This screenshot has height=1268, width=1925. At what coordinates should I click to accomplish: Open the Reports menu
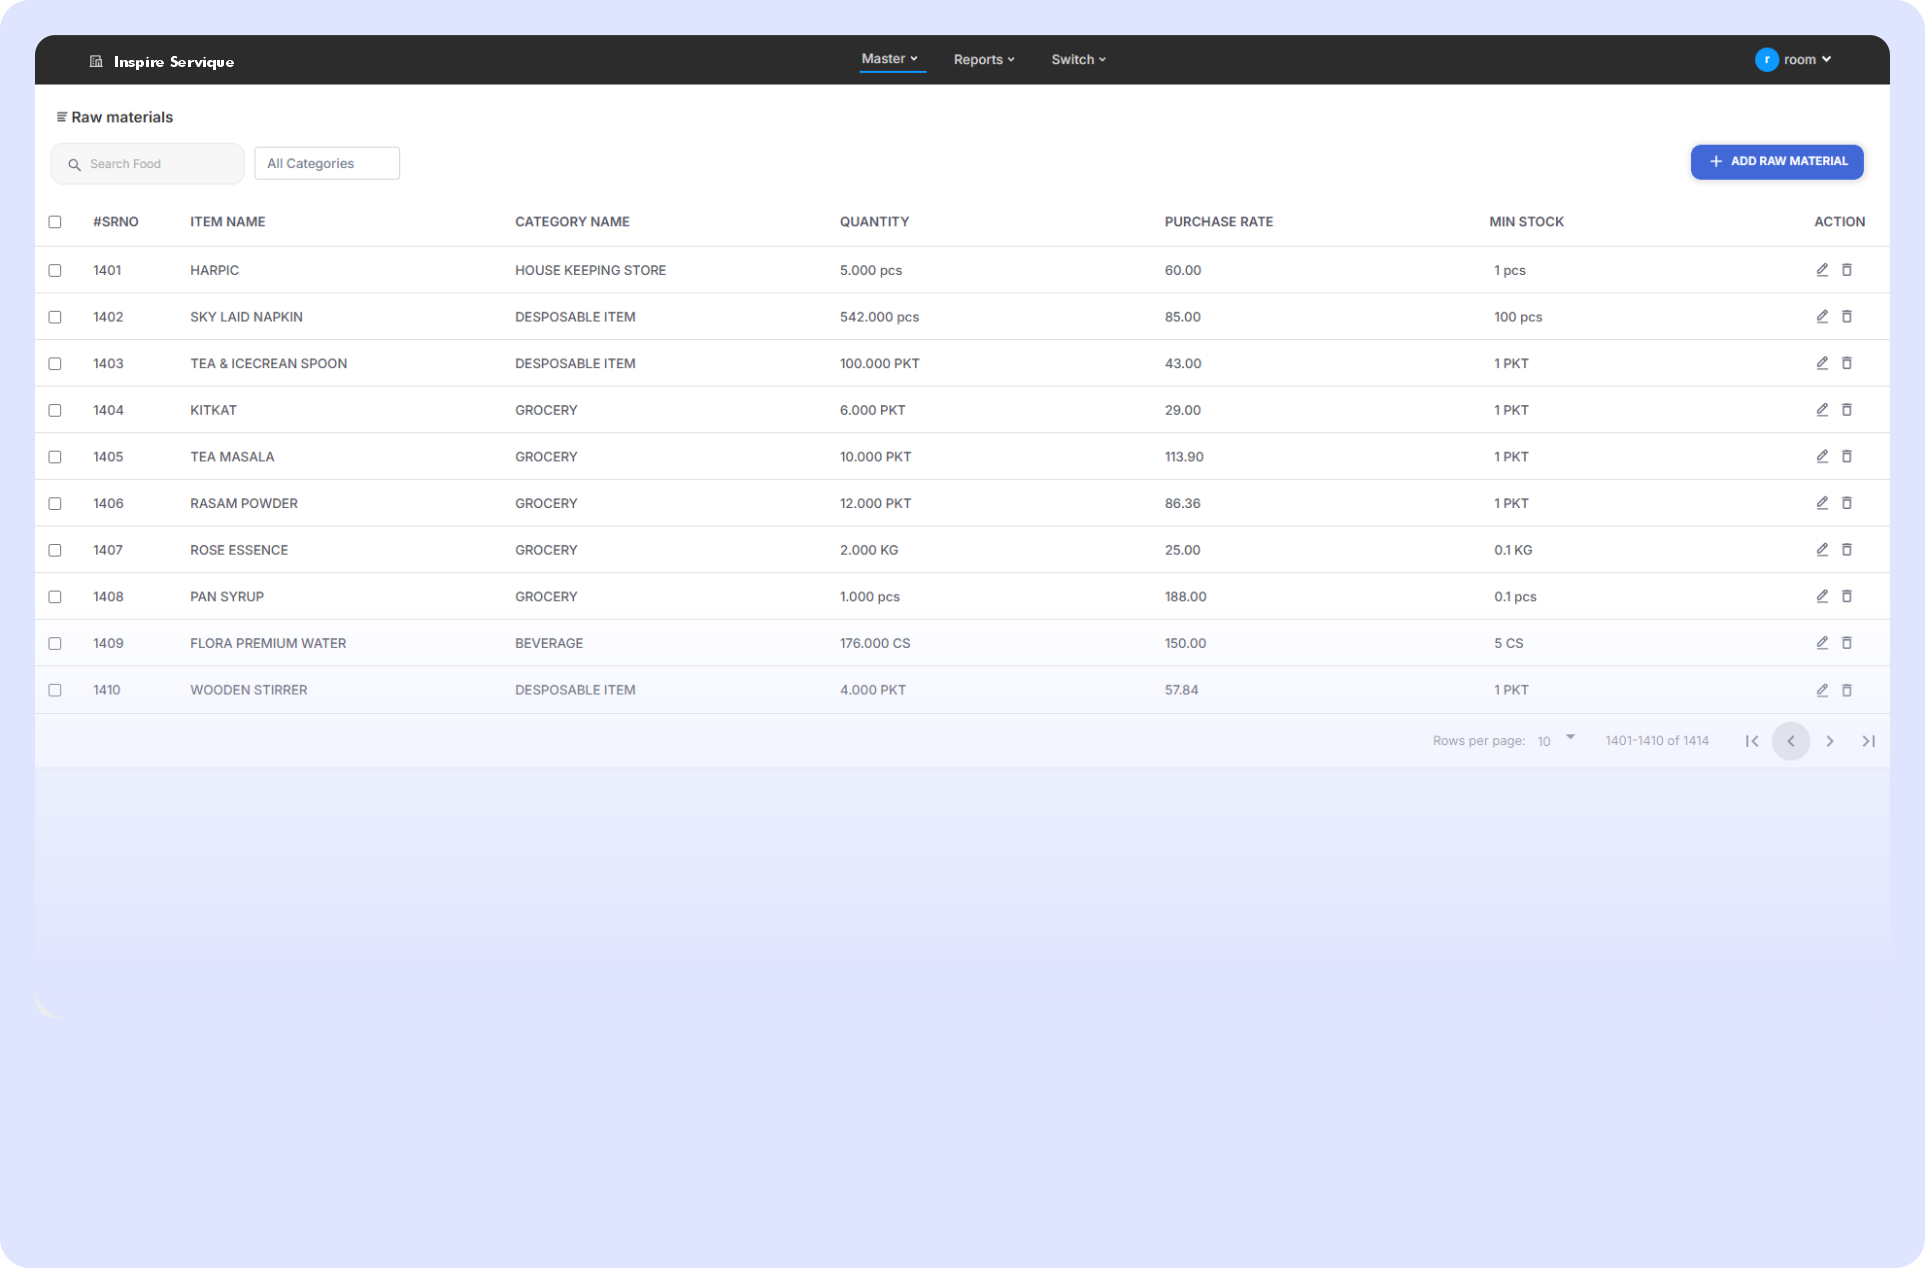click(x=984, y=60)
